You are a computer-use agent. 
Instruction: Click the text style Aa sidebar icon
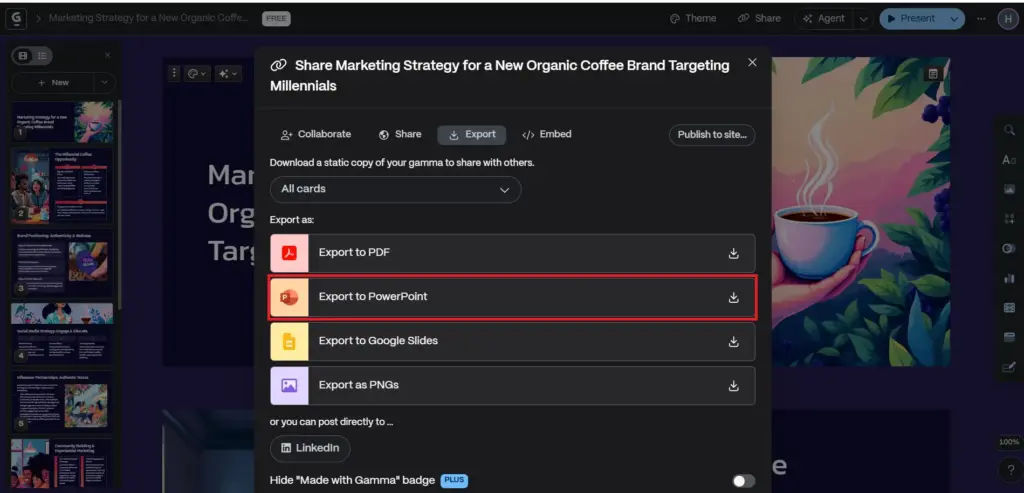click(1008, 160)
